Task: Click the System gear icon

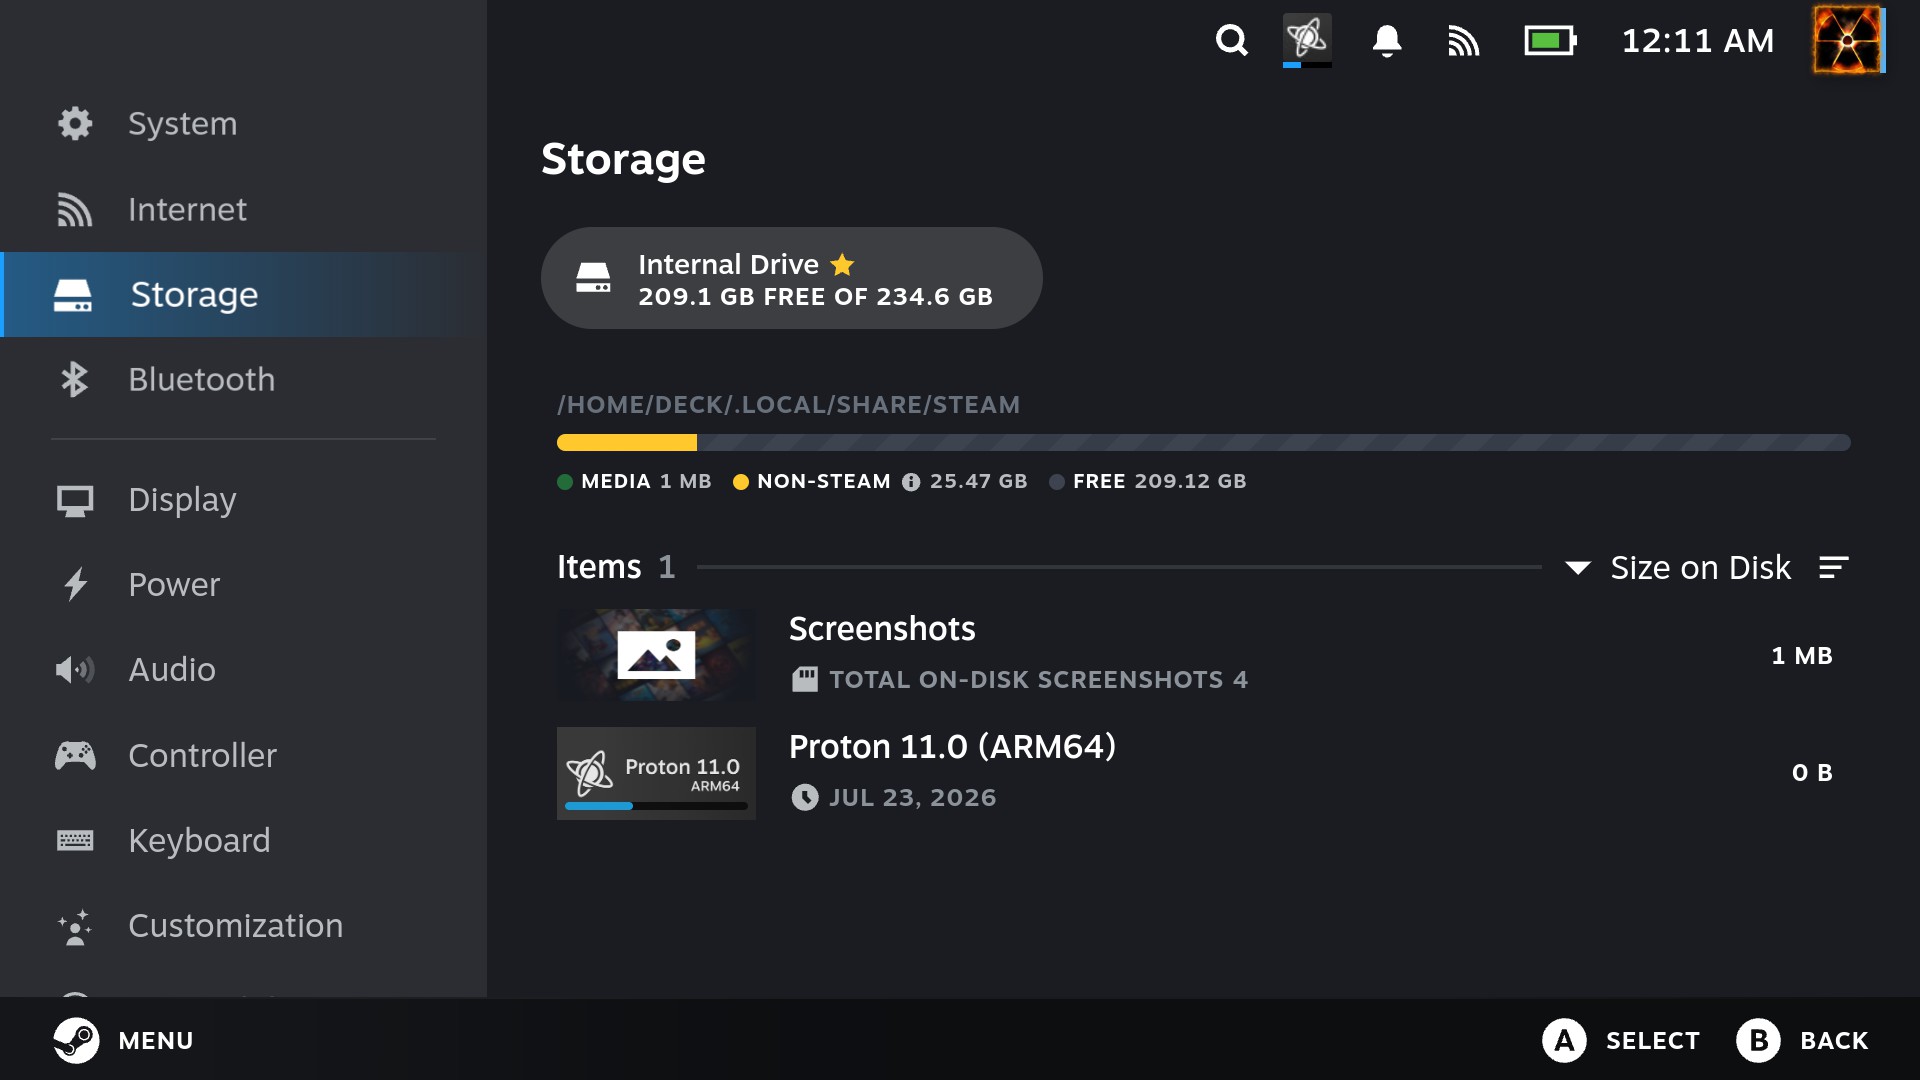Action: coord(75,123)
